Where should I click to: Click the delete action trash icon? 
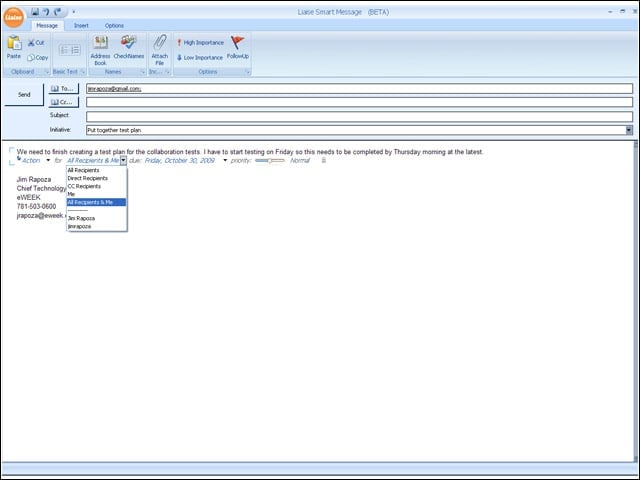[324, 160]
